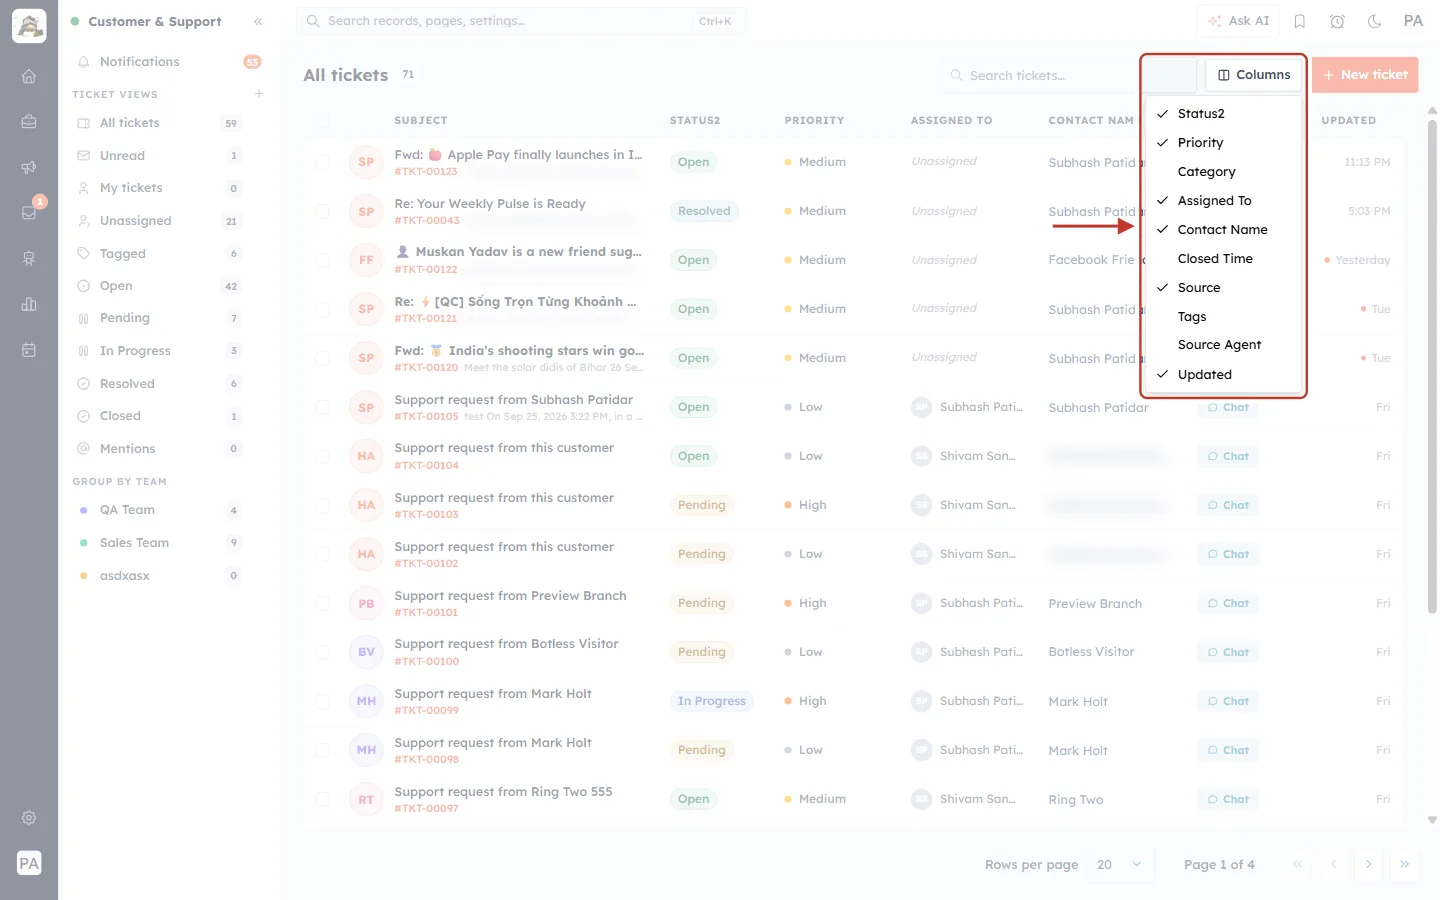Open the Home icon in left rail
1440x900 pixels.
(x=29, y=76)
